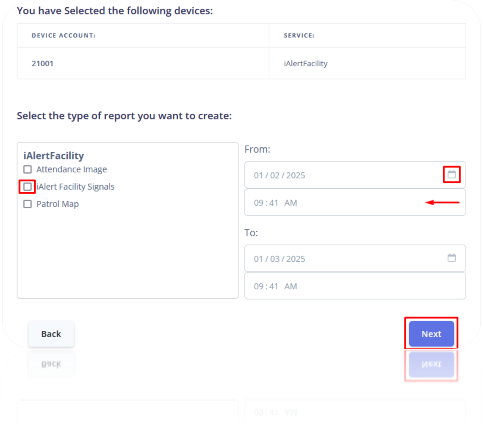483x424 pixels.
Task: Select the hour in the From time field
Action: pyautogui.click(x=258, y=203)
